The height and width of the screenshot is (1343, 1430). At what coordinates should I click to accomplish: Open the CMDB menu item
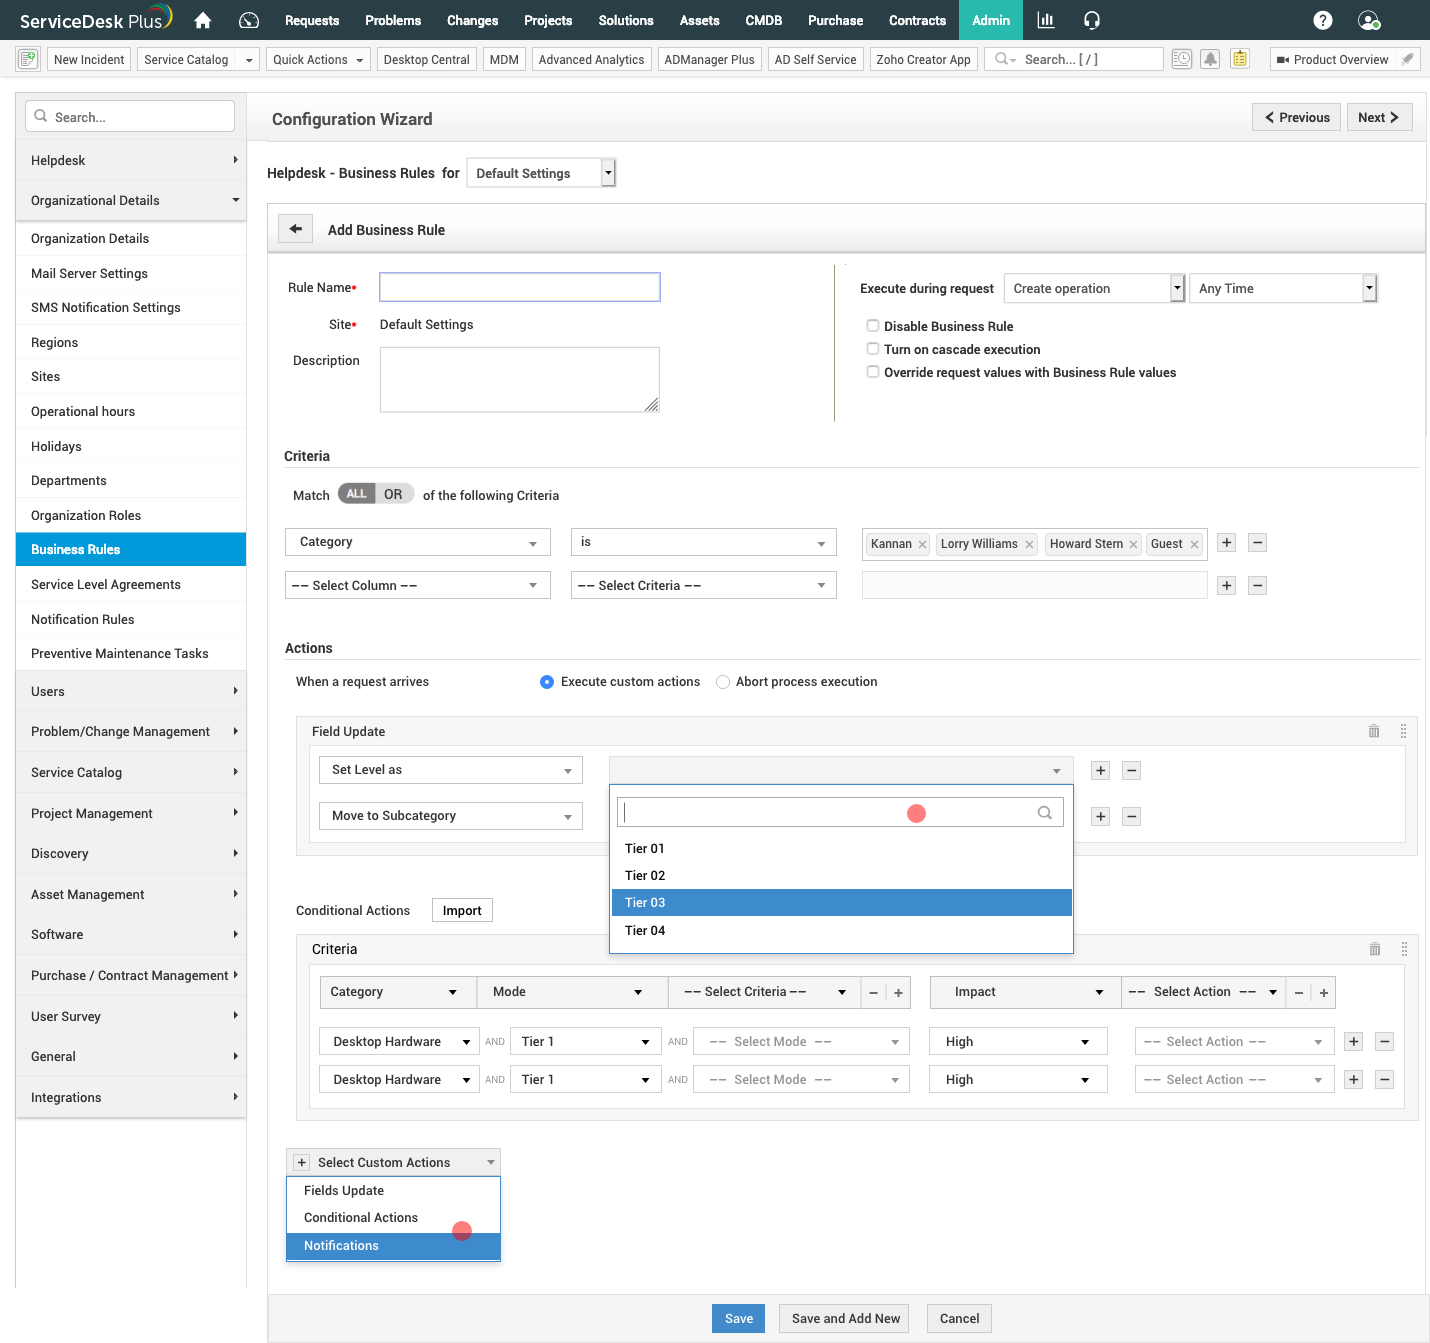click(763, 20)
